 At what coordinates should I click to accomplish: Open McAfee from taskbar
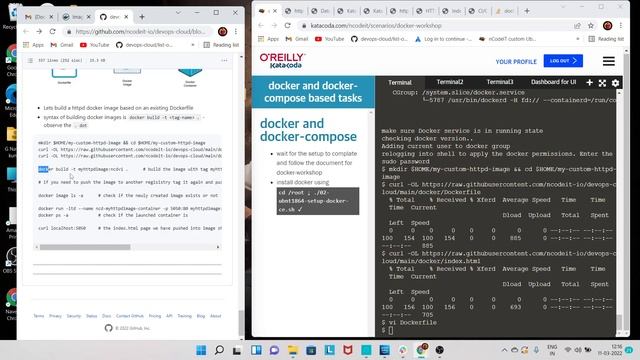[x=348, y=350]
